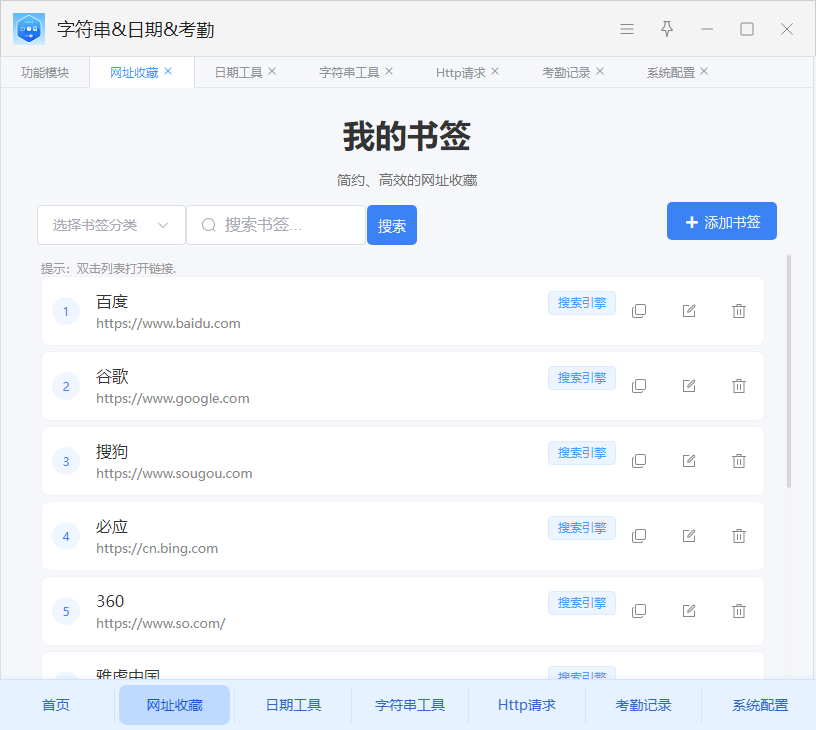Open 考勤记录 in bottom navigation
Screen dimensions: 816x730
(643, 705)
